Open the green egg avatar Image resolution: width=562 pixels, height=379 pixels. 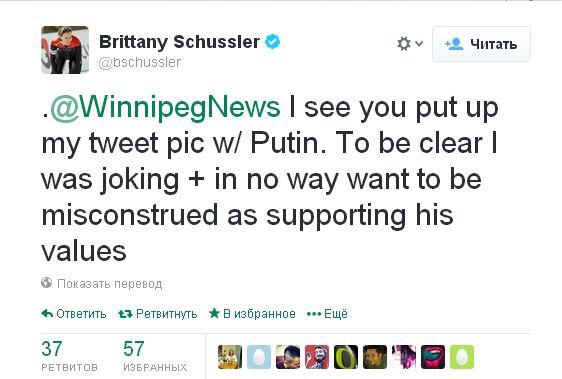pyautogui.click(x=462, y=357)
